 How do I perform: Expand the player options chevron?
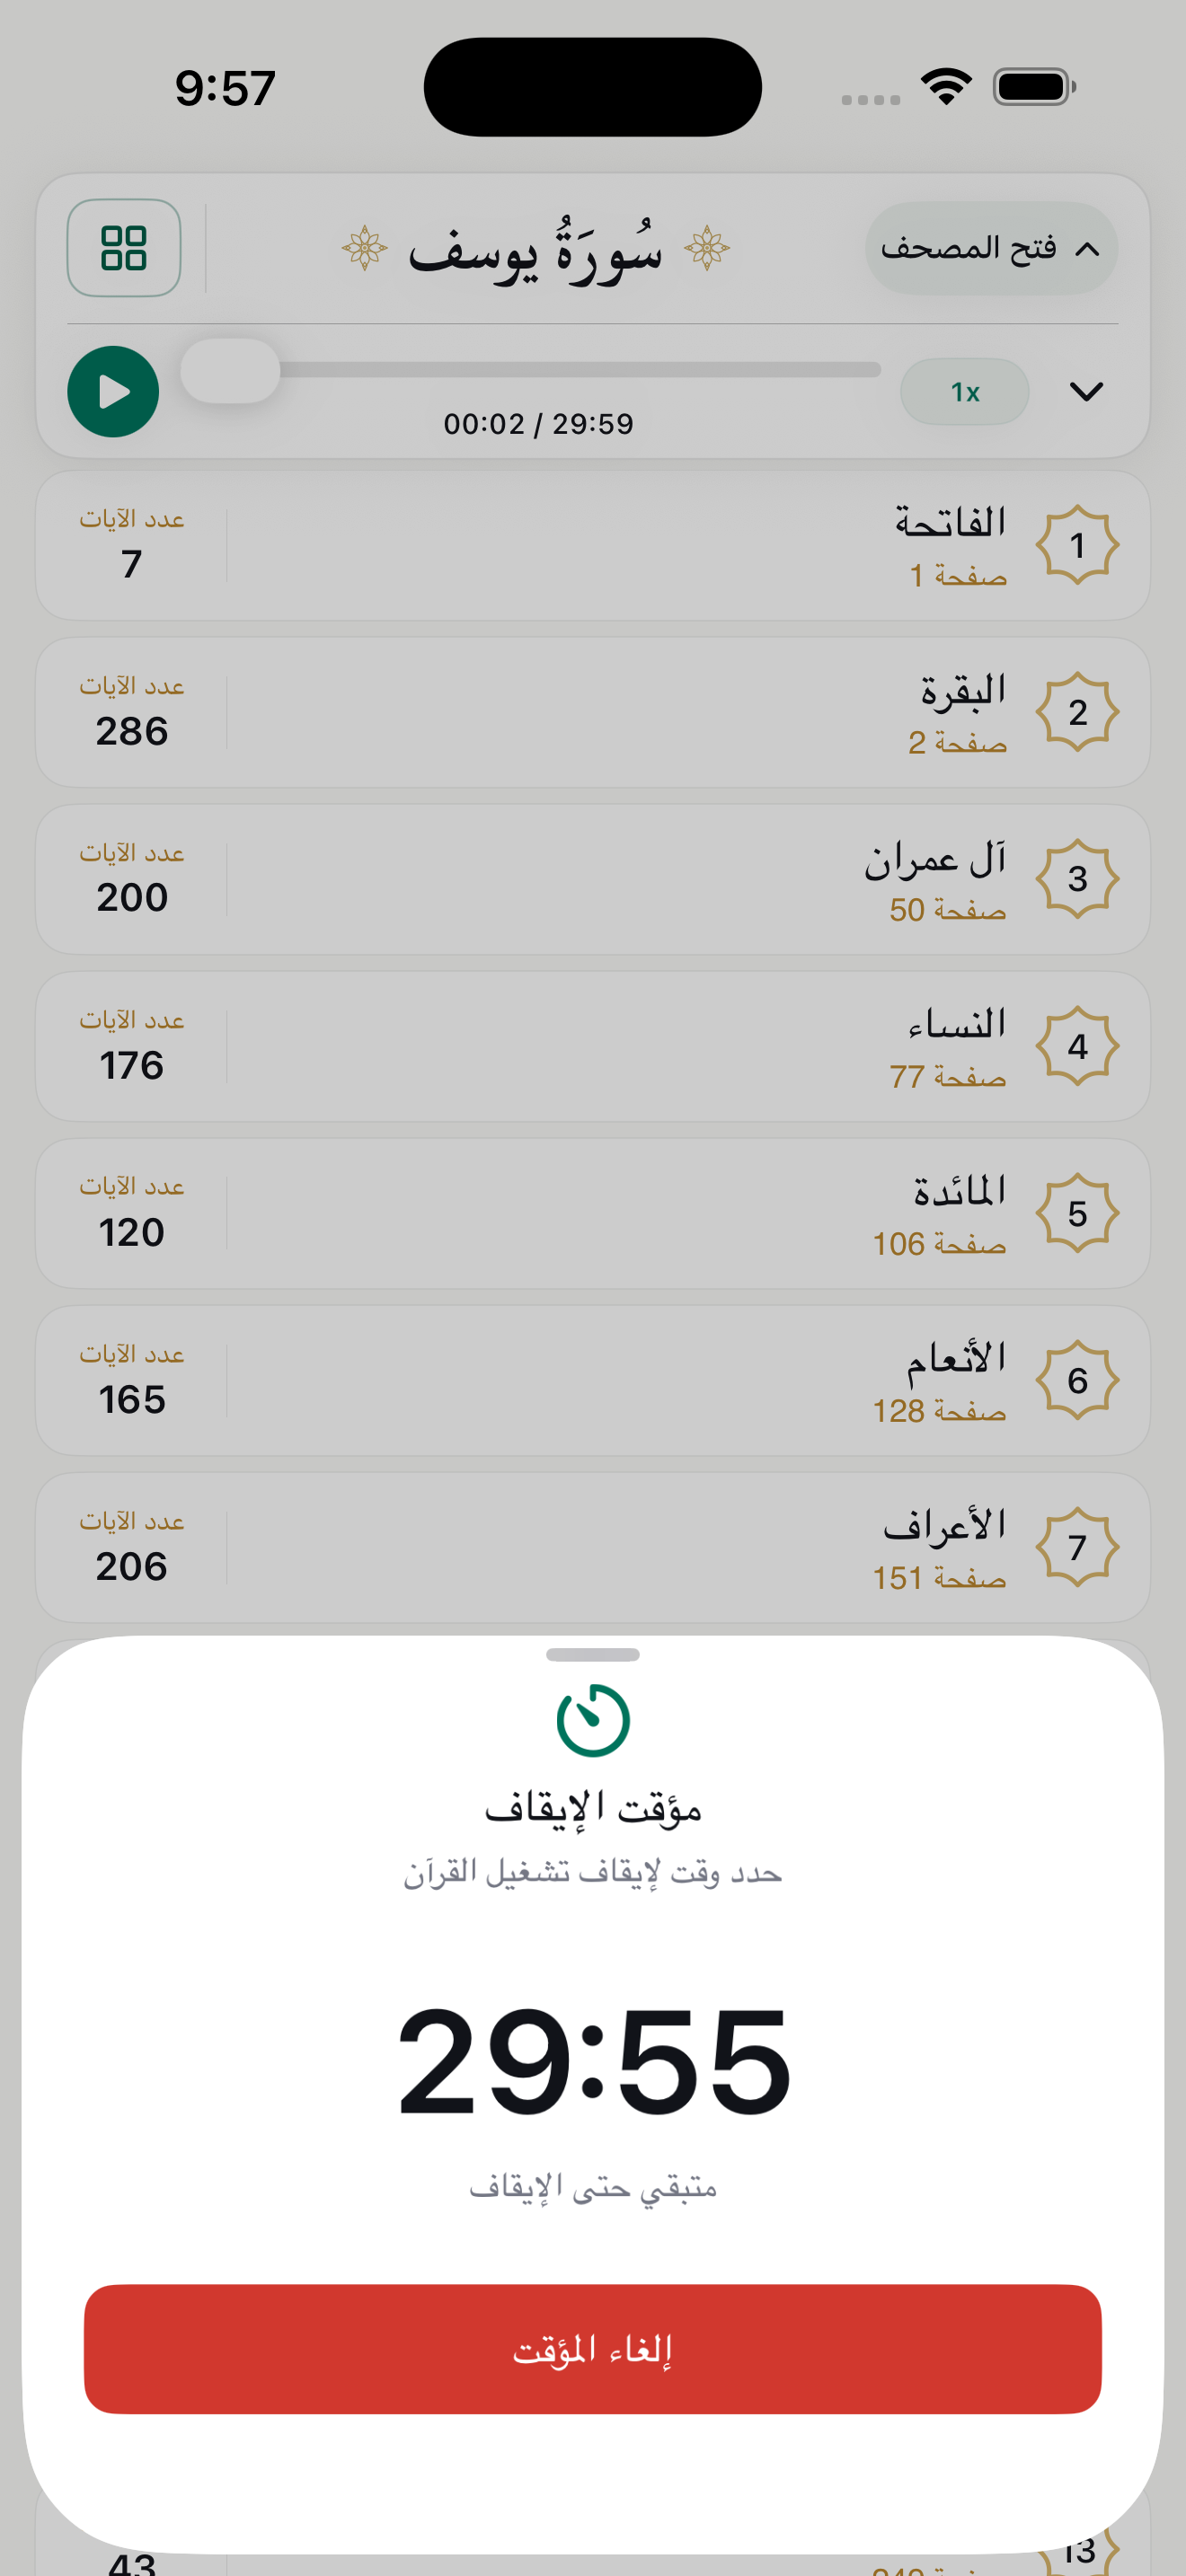[x=1086, y=392]
